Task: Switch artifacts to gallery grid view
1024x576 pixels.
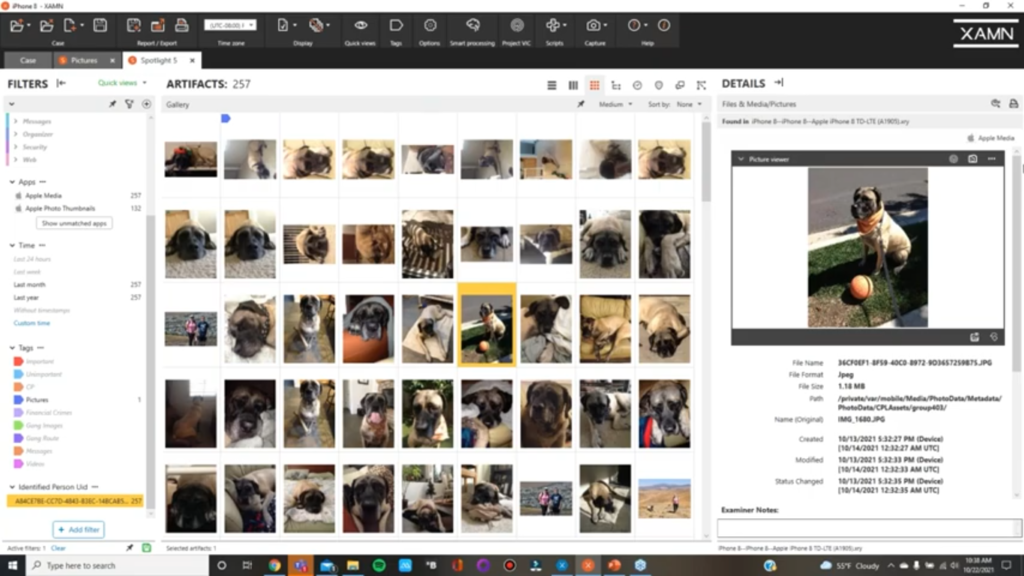Action: pos(594,85)
